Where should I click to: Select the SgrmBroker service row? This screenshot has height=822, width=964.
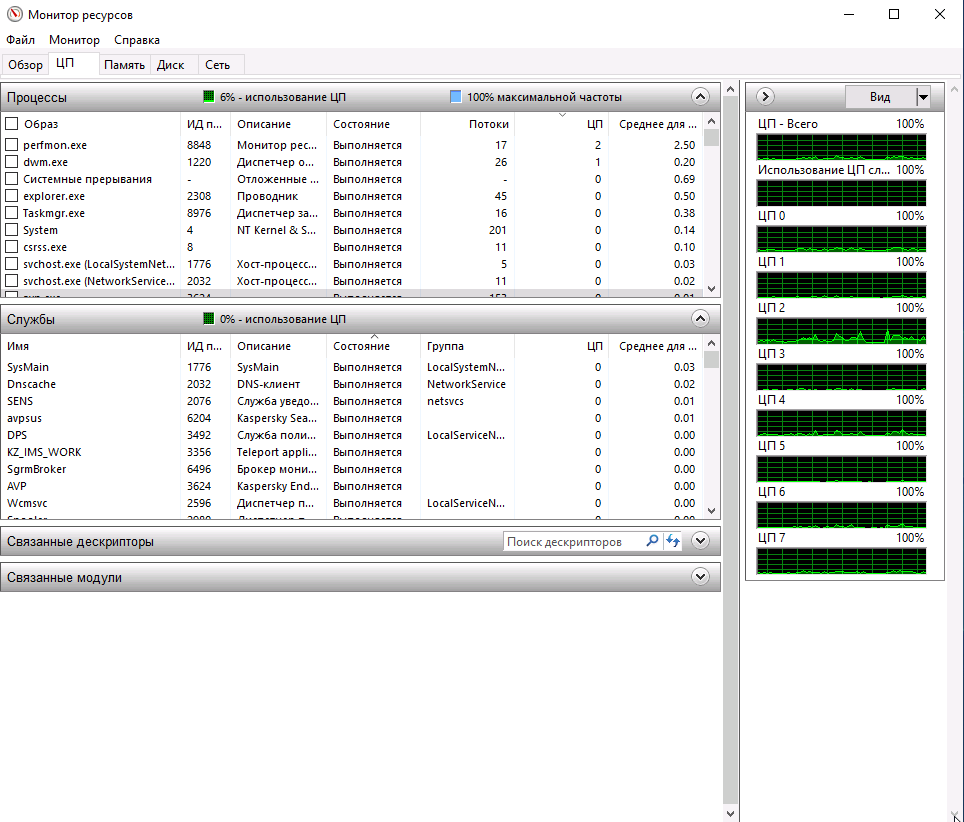353,469
